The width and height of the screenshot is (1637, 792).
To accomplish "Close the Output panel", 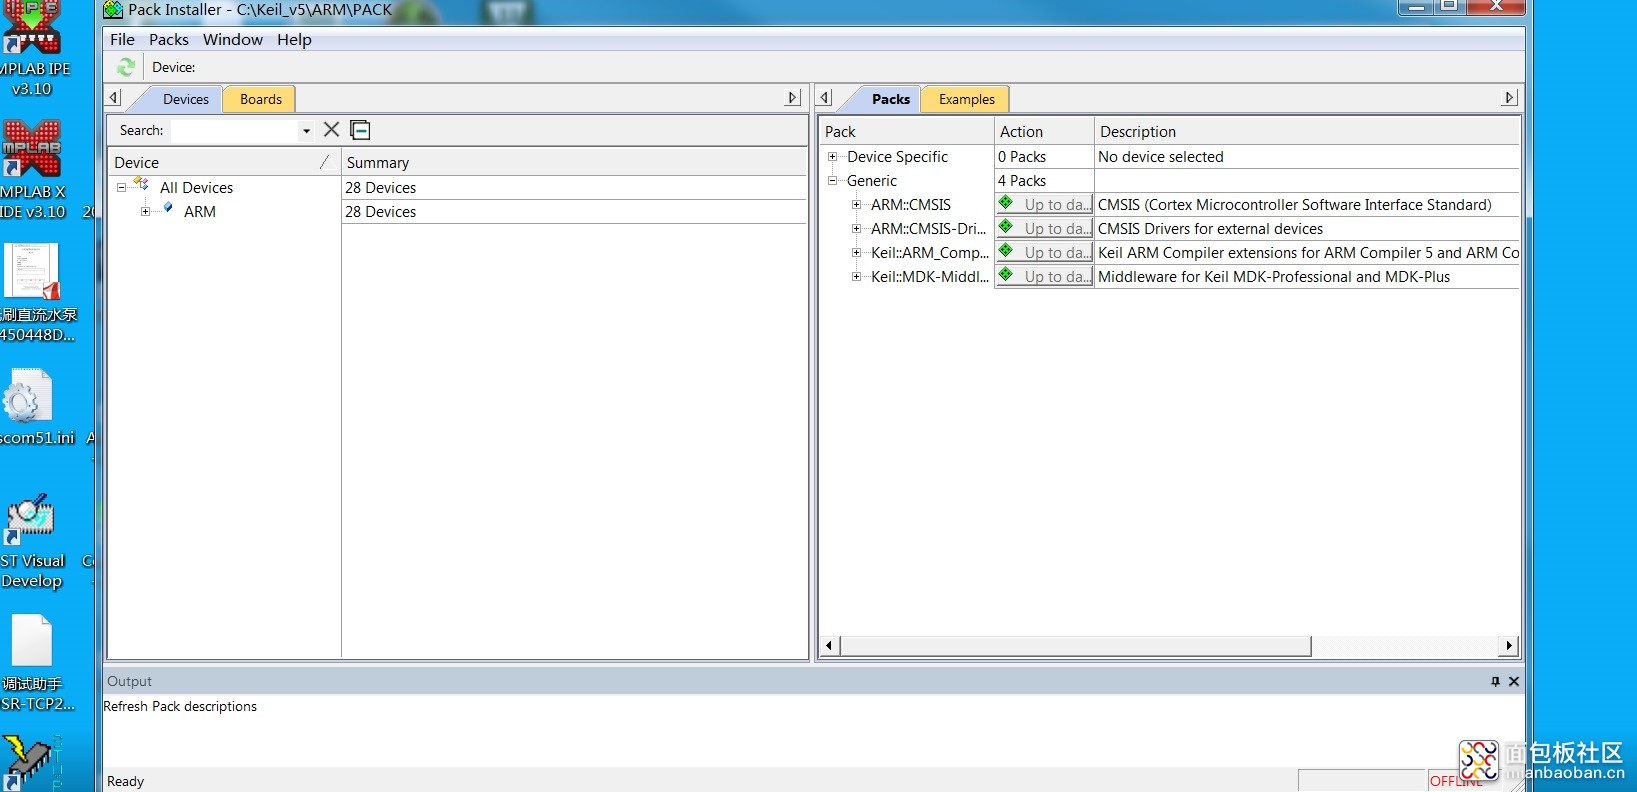I will (x=1514, y=681).
